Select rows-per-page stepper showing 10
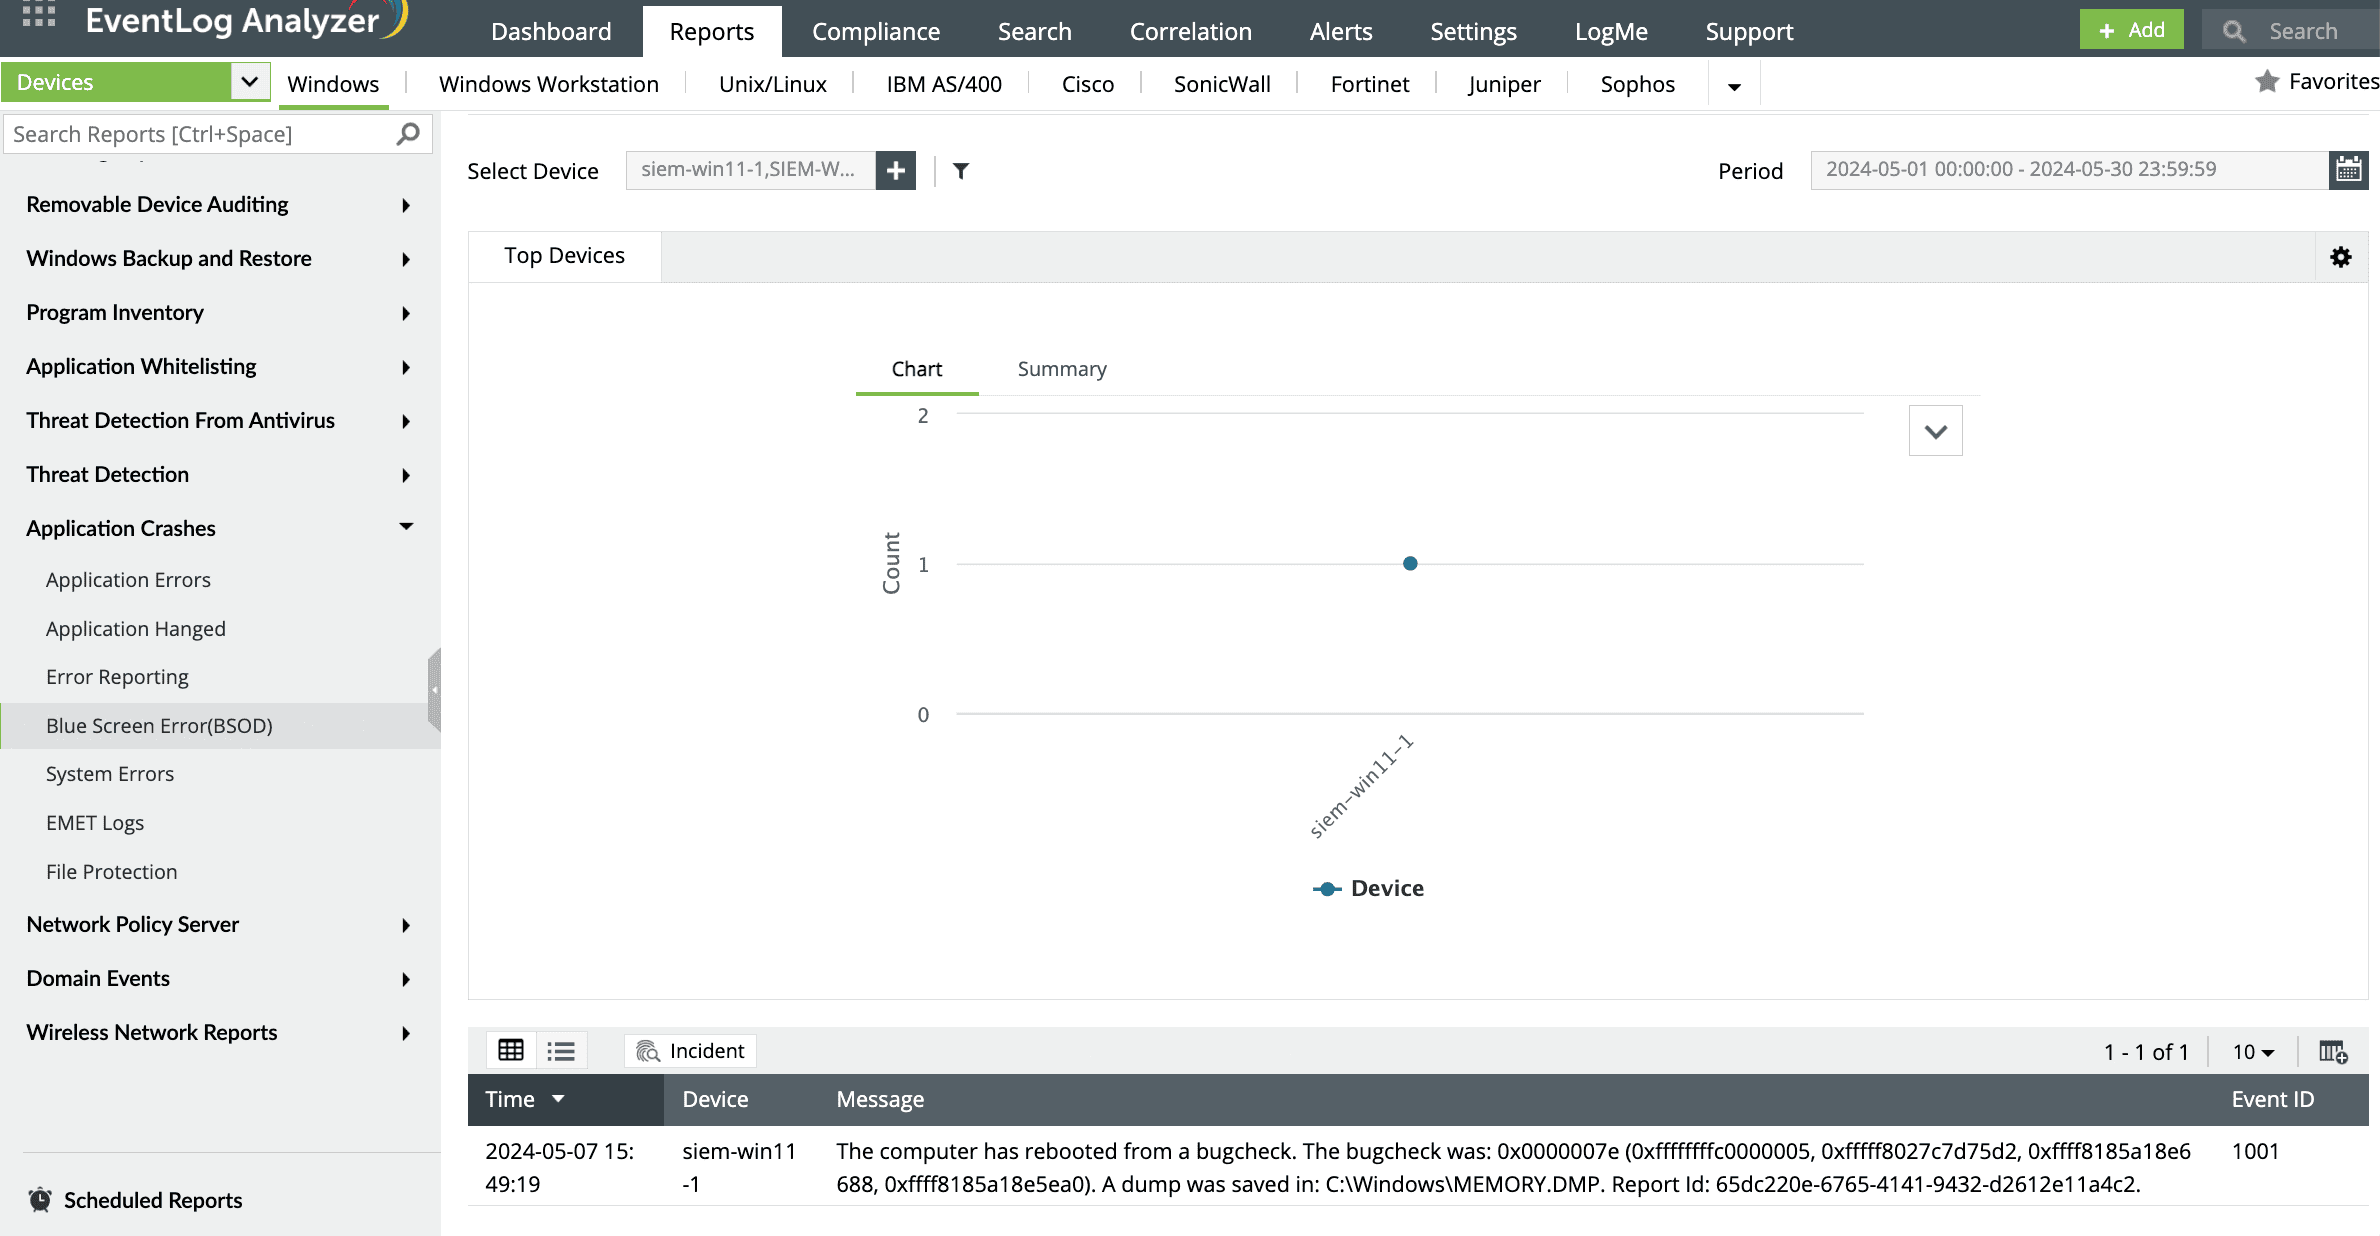This screenshot has height=1236, width=2380. point(2252,1050)
